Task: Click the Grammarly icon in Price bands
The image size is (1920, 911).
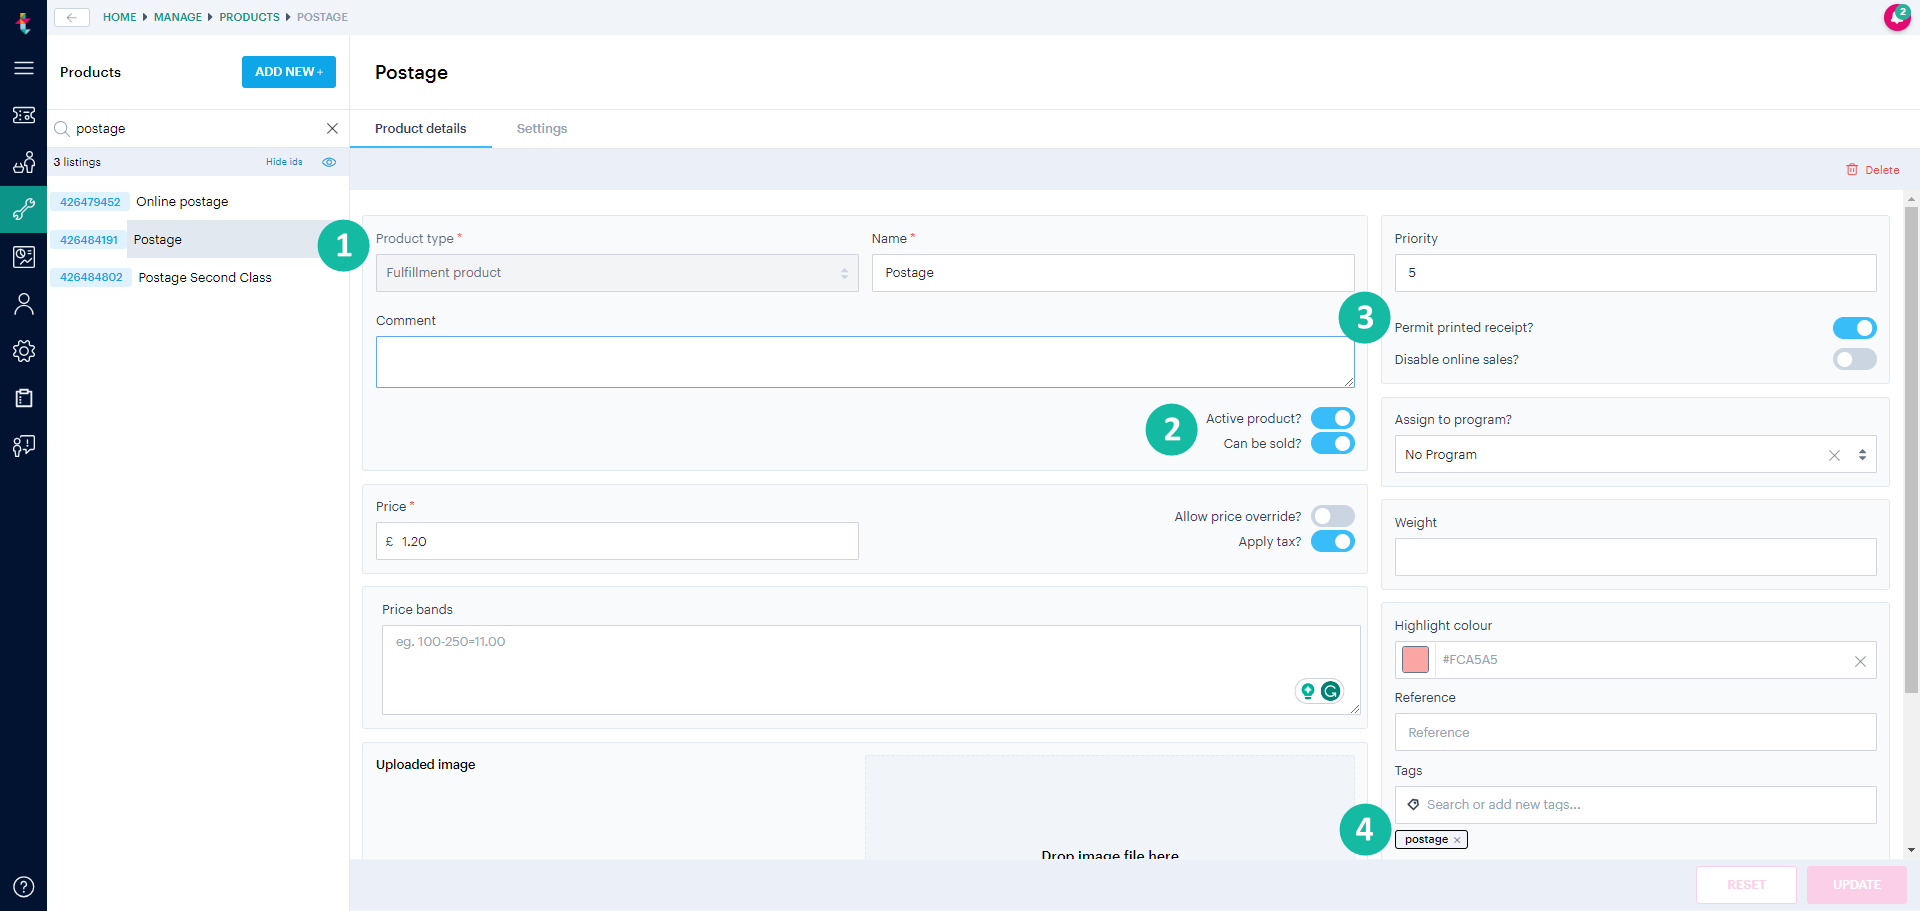Action: click(1330, 691)
